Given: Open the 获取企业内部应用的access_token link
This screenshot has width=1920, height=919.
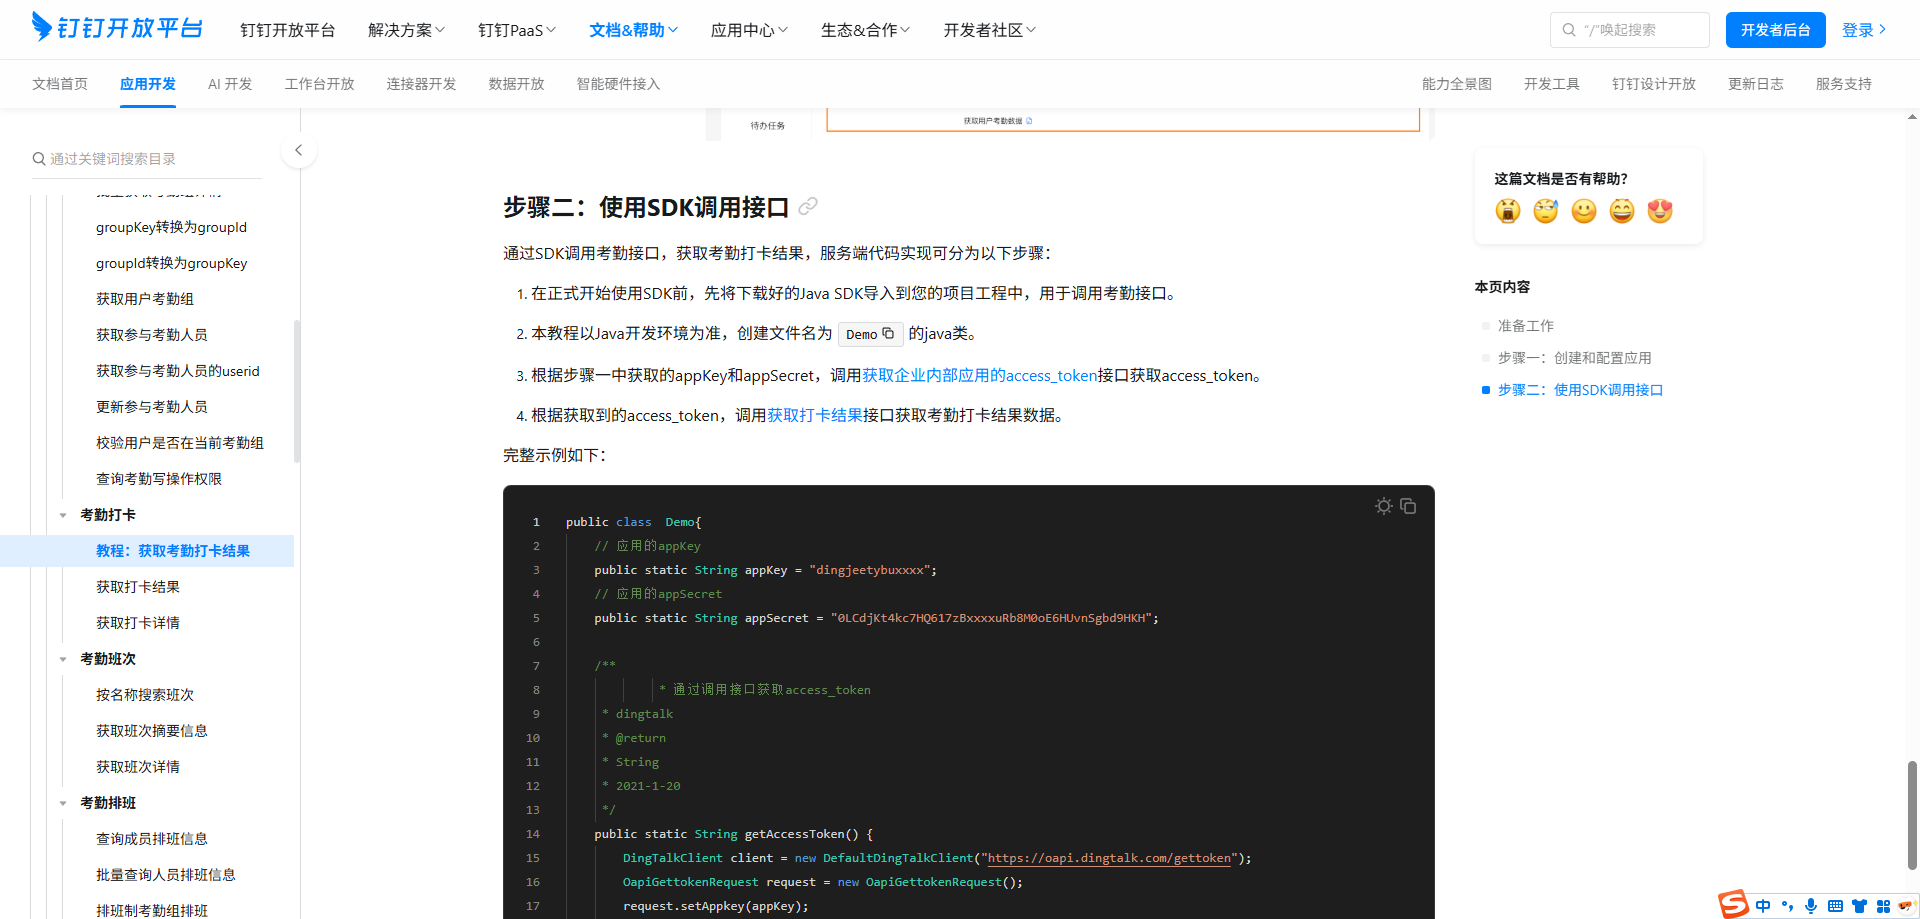Looking at the screenshot, I should 980,375.
